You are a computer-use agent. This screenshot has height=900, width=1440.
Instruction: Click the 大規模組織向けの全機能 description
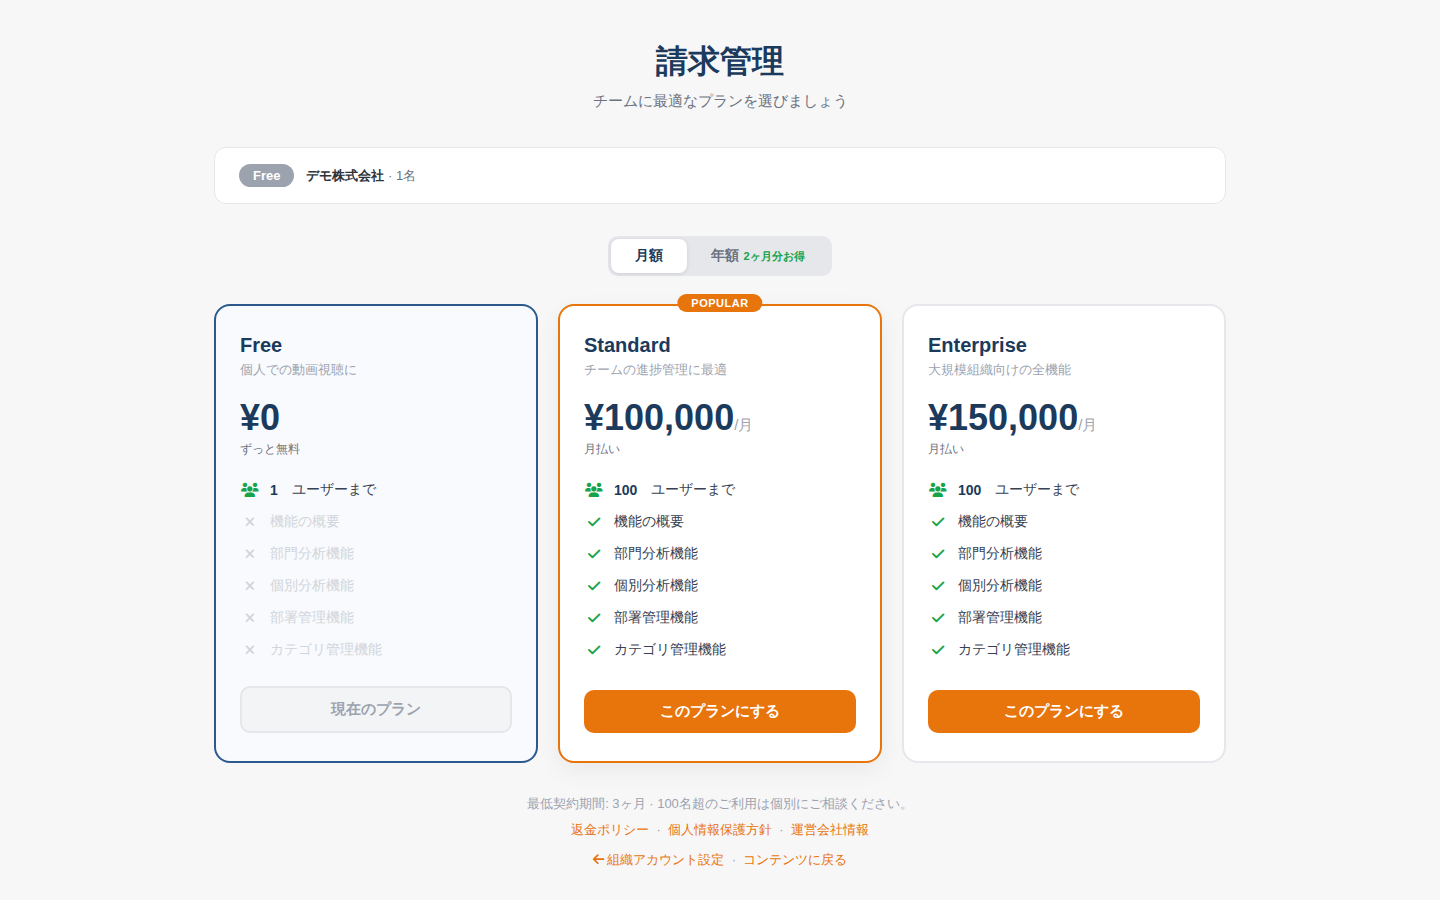pos(999,370)
